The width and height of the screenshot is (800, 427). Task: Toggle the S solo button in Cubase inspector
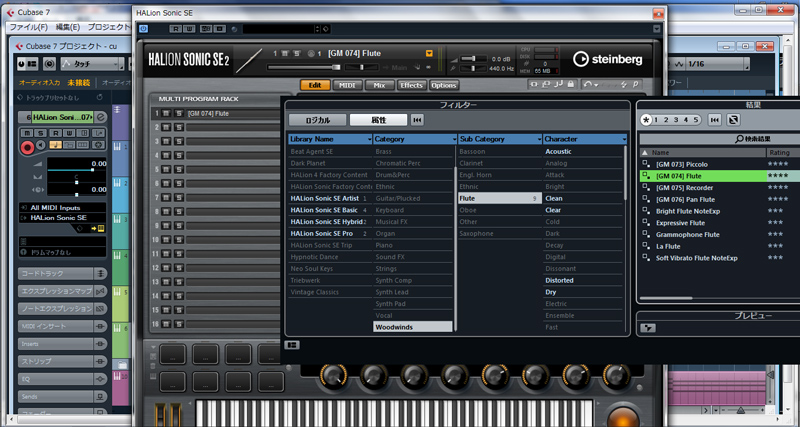pos(41,133)
